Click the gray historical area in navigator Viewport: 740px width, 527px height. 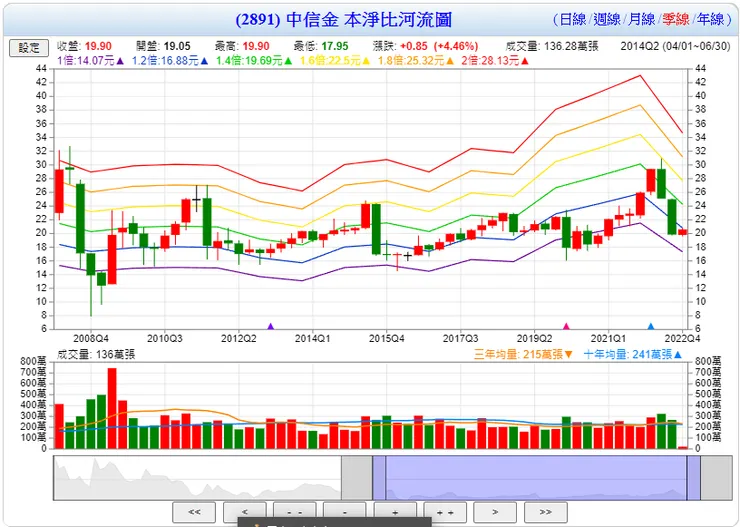(197, 477)
